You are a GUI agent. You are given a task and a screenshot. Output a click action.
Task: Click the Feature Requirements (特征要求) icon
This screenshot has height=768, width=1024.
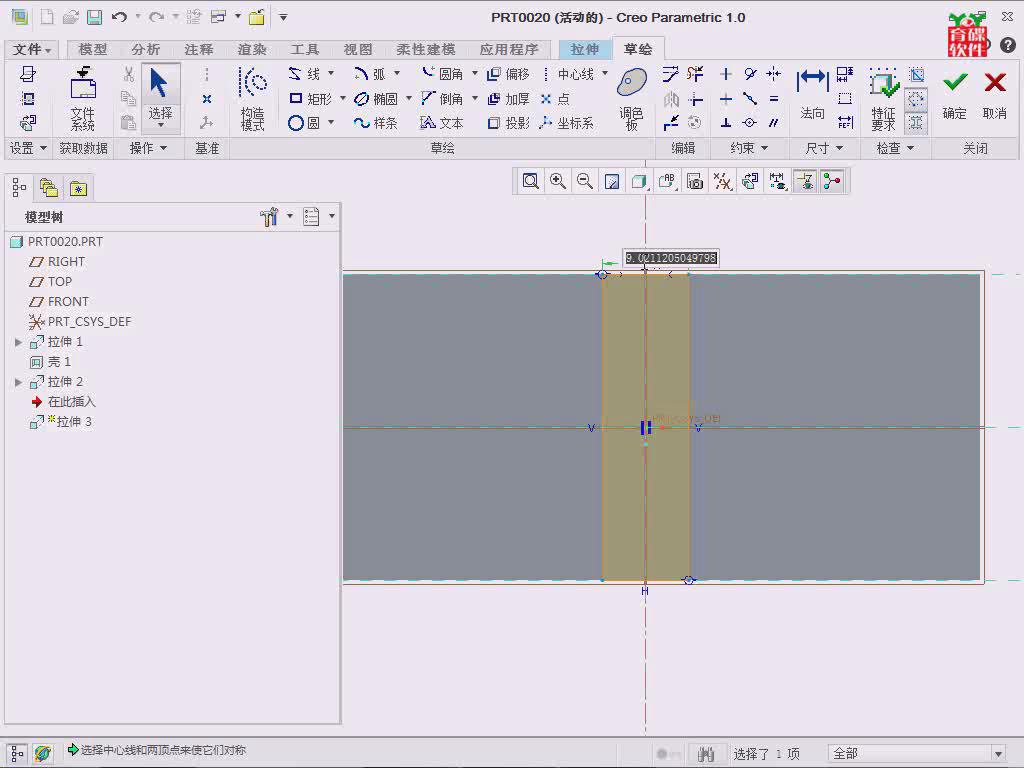click(x=883, y=99)
